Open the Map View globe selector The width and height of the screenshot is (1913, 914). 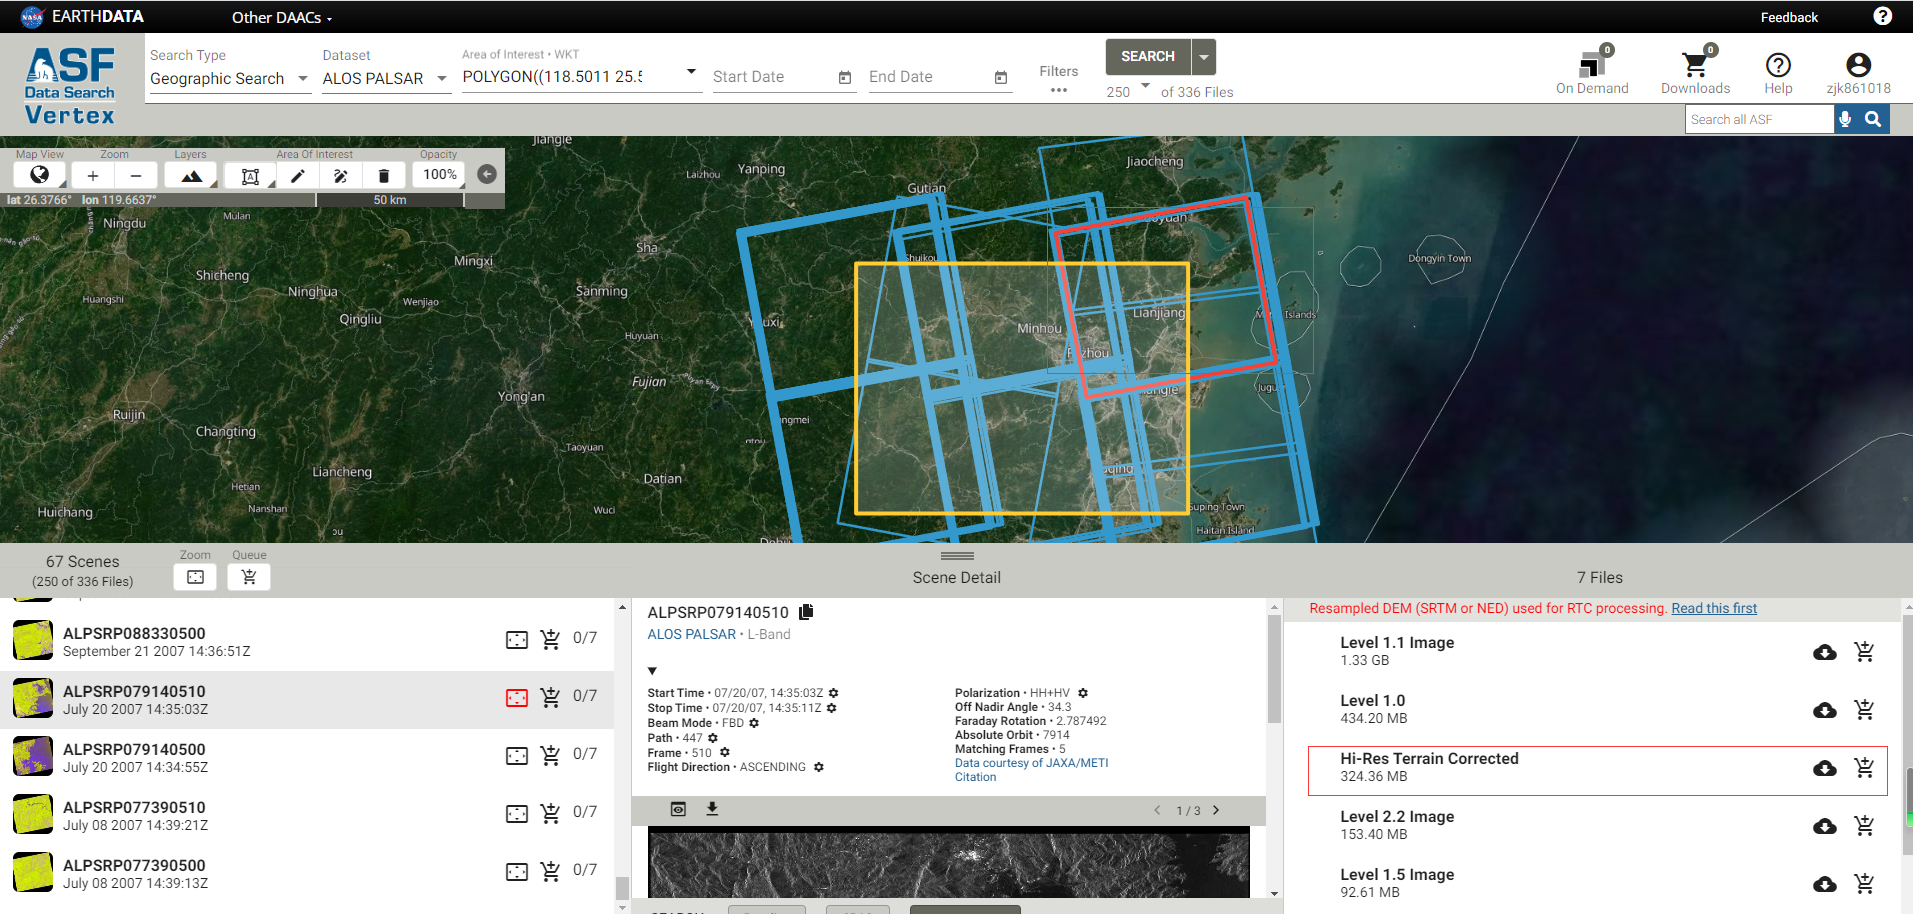(40, 175)
